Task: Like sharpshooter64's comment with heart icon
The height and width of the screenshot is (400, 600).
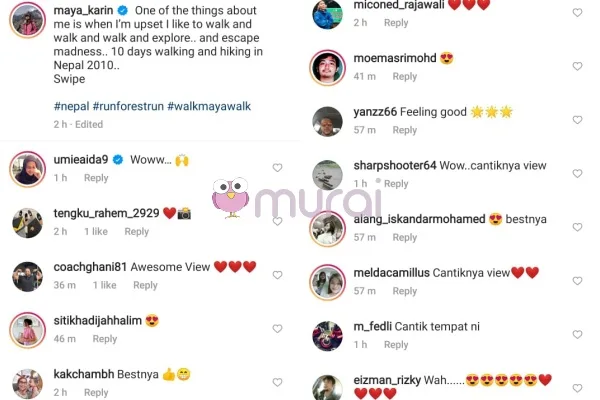Action: click(x=577, y=173)
